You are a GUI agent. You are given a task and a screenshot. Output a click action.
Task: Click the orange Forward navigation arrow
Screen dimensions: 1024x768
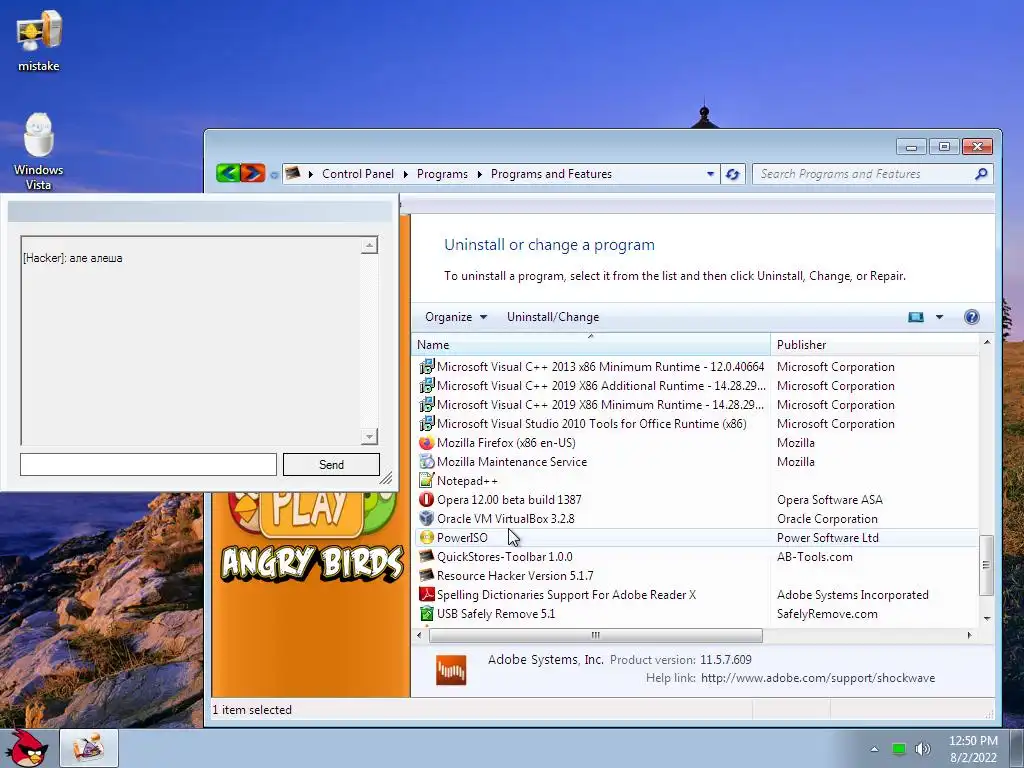pyautogui.click(x=253, y=173)
